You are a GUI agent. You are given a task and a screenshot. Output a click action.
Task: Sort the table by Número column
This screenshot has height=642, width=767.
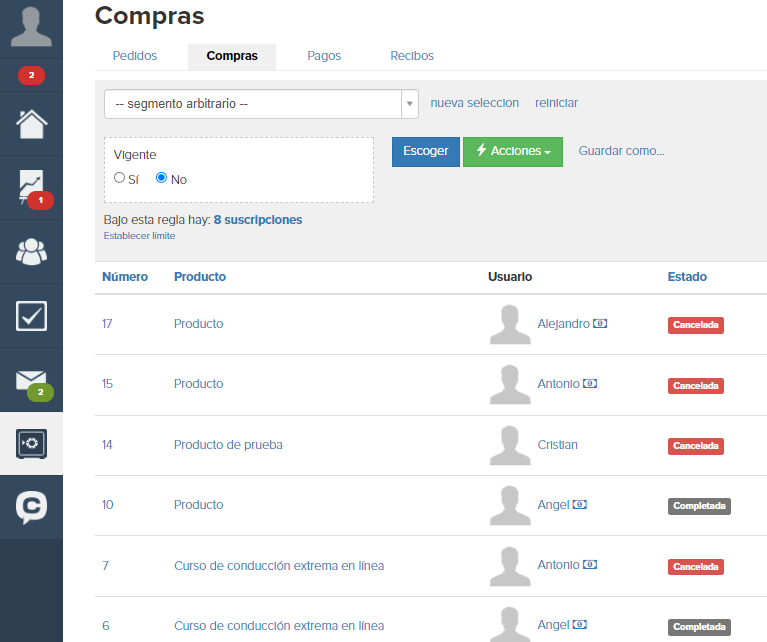tap(125, 276)
